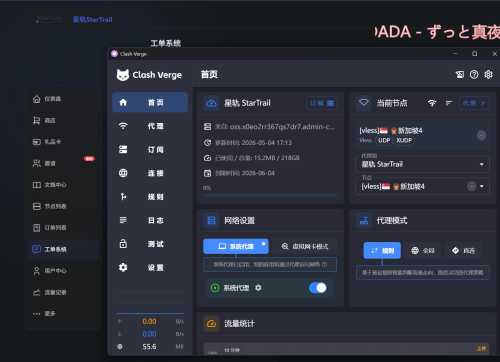This screenshot has width=500, height=362.
Task: Select the 虚拟网卡模式 tab in 网络设置
Action: point(305,246)
